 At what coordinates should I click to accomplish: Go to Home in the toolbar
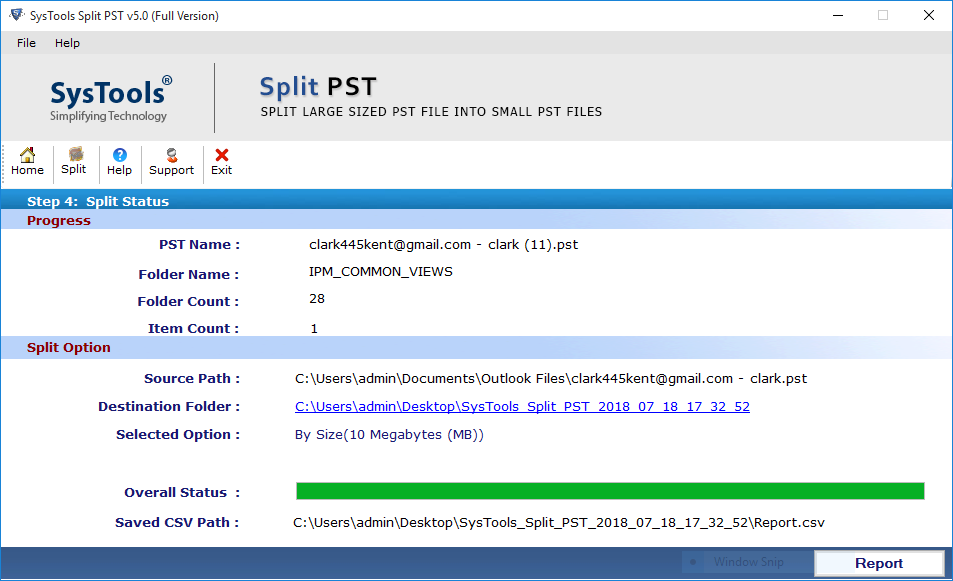27,162
